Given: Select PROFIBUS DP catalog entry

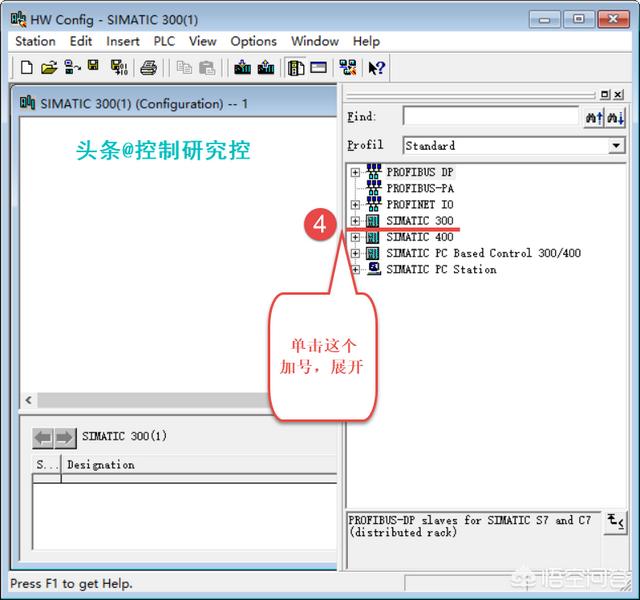Looking at the screenshot, I should (420, 172).
